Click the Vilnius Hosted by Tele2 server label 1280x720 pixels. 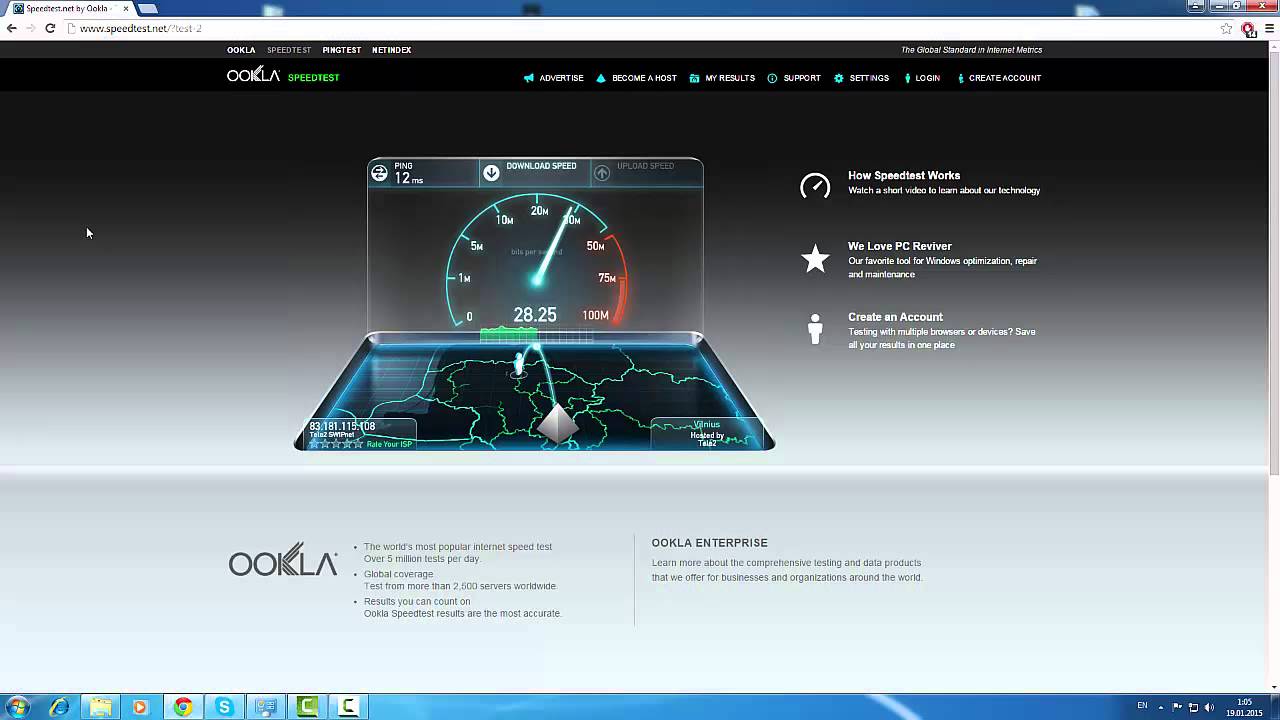point(707,433)
